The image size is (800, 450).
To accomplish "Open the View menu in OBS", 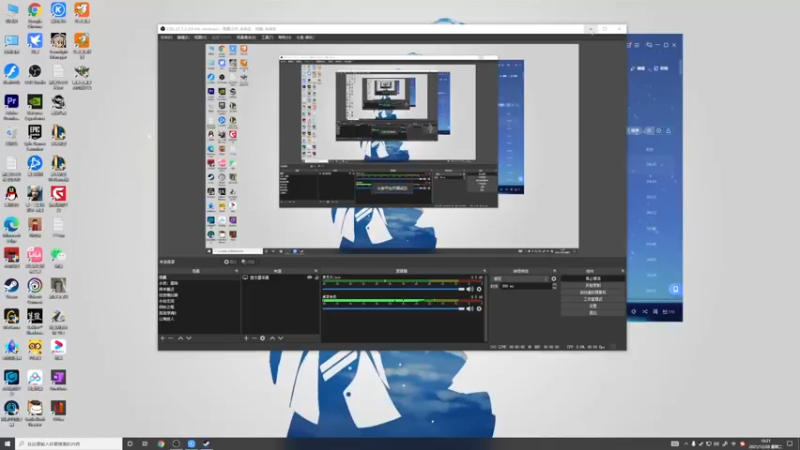I will click(200, 38).
